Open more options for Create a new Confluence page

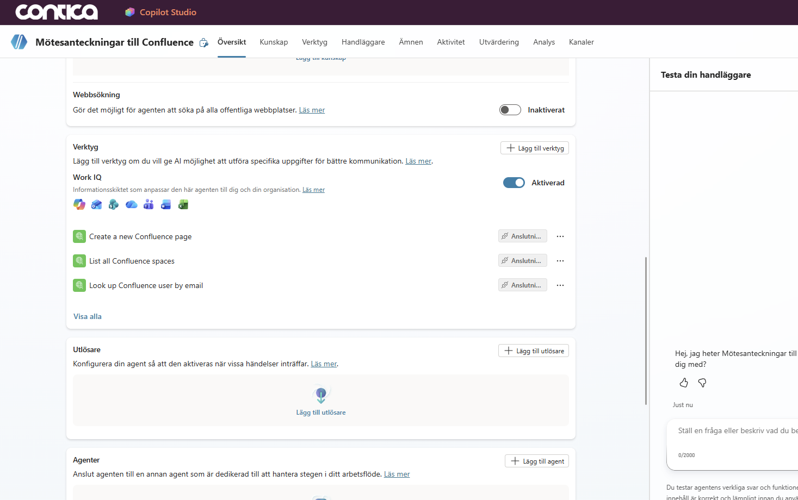[x=560, y=236]
